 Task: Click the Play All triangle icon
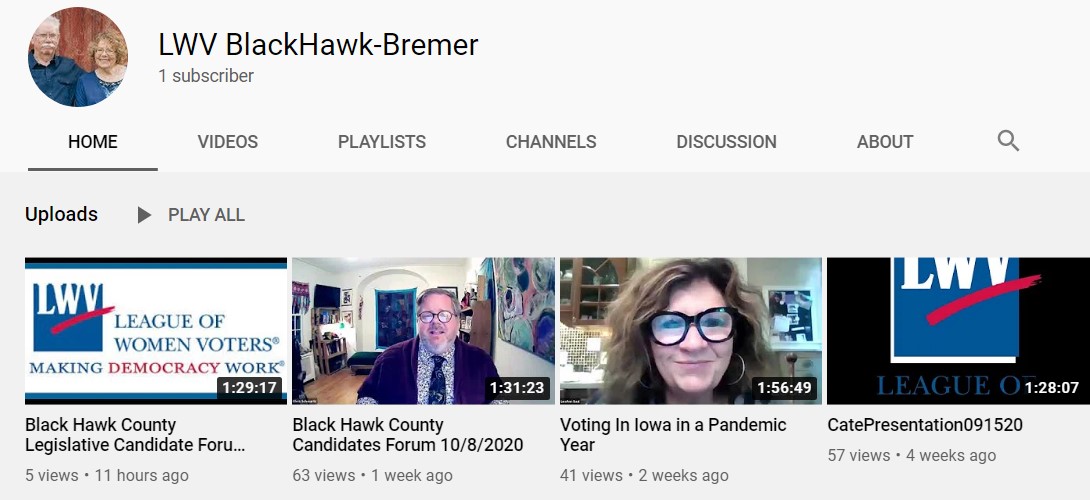point(144,215)
